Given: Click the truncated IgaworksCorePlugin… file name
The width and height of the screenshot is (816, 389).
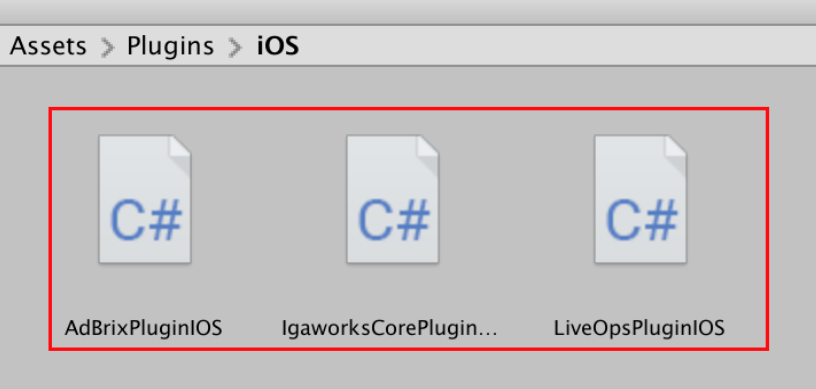Looking at the screenshot, I should 389,328.
